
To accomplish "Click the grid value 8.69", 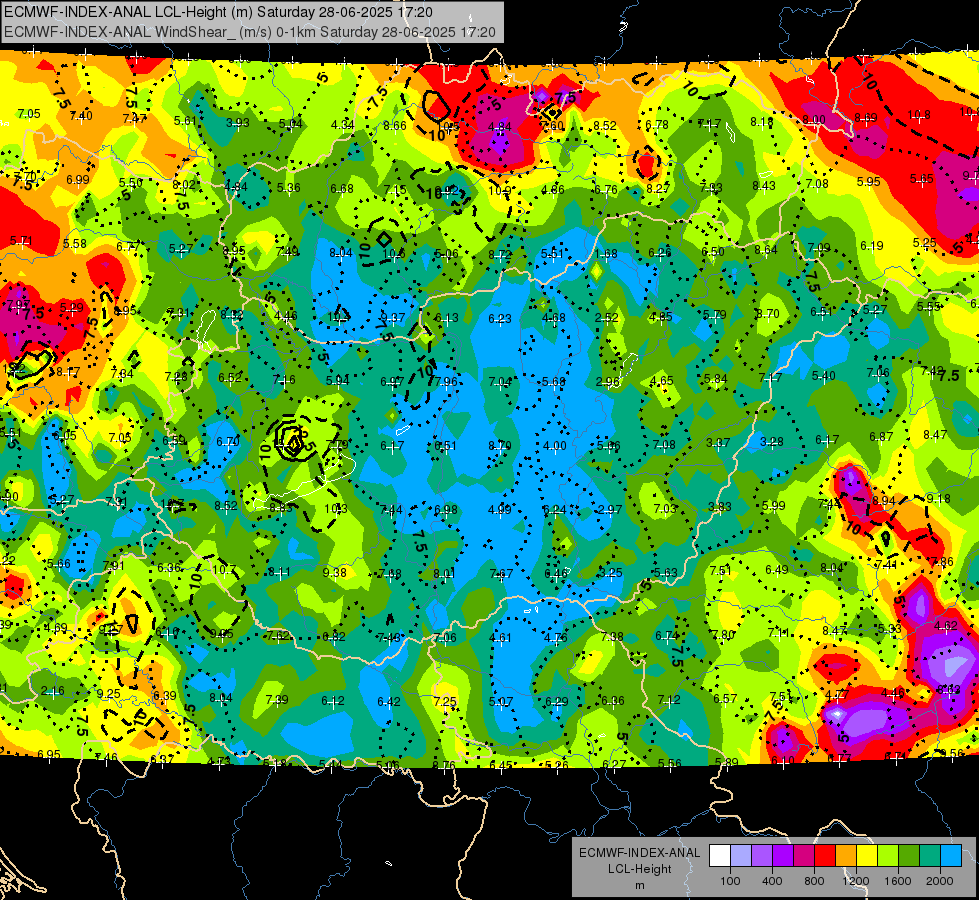I will pos(866,117).
